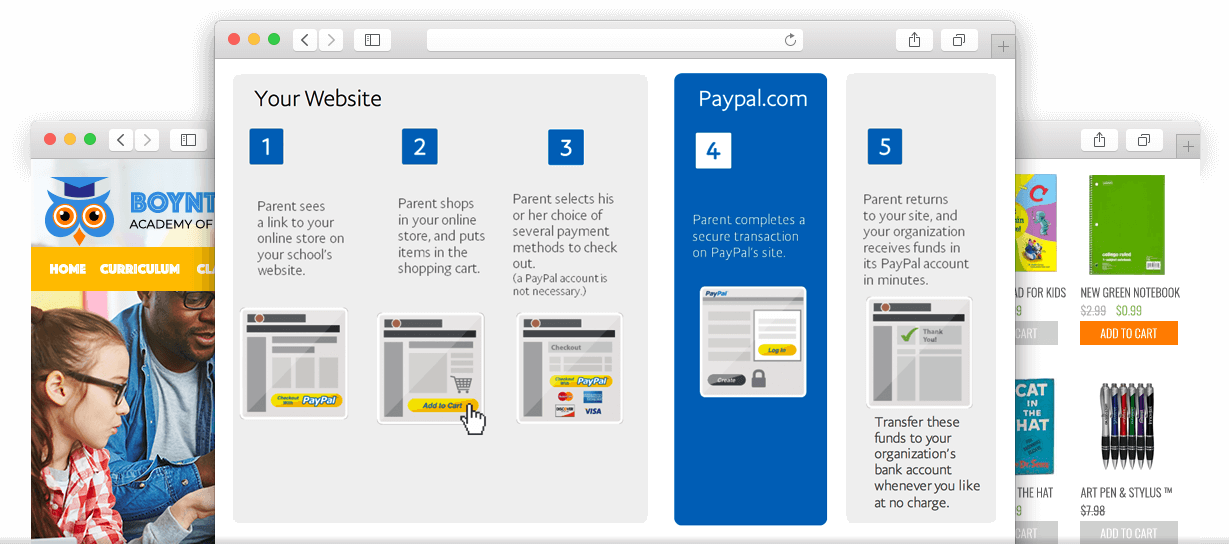Click the $7.98 price of Art Pen
This screenshot has width=1229, height=544.
pyautogui.click(x=1093, y=511)
